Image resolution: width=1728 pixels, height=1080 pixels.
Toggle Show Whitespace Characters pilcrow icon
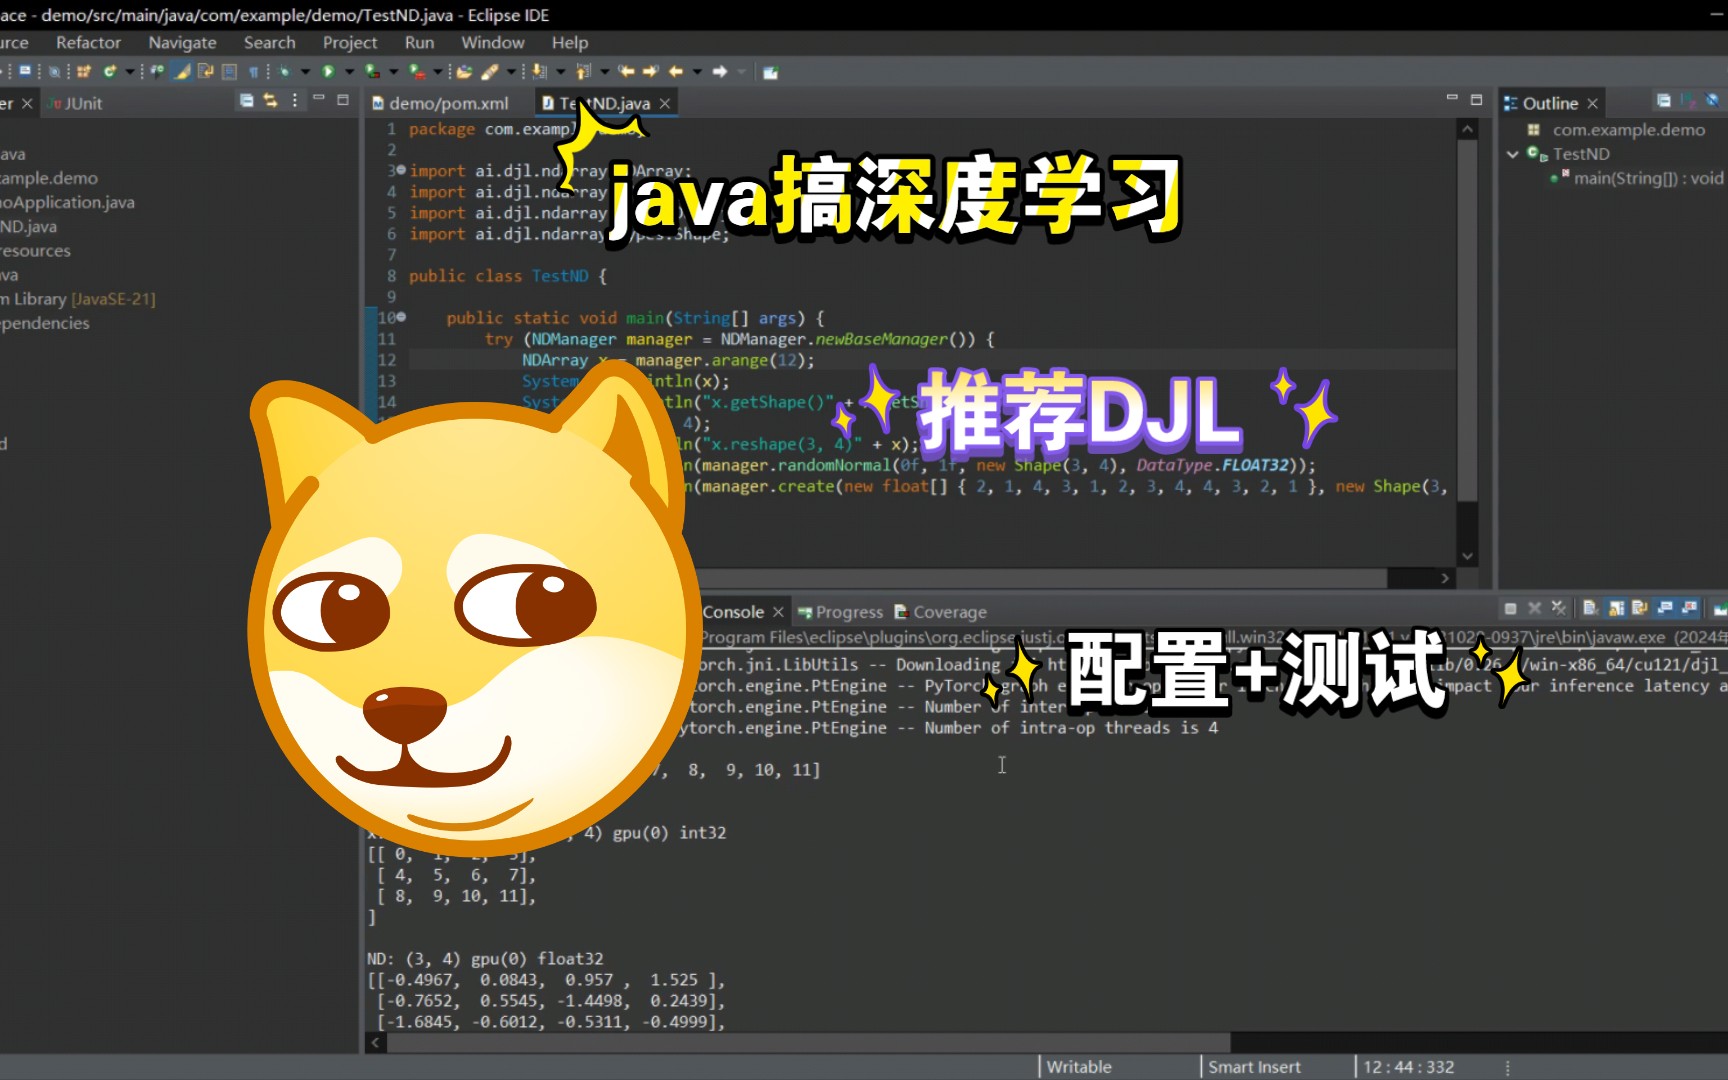[253, 71]
